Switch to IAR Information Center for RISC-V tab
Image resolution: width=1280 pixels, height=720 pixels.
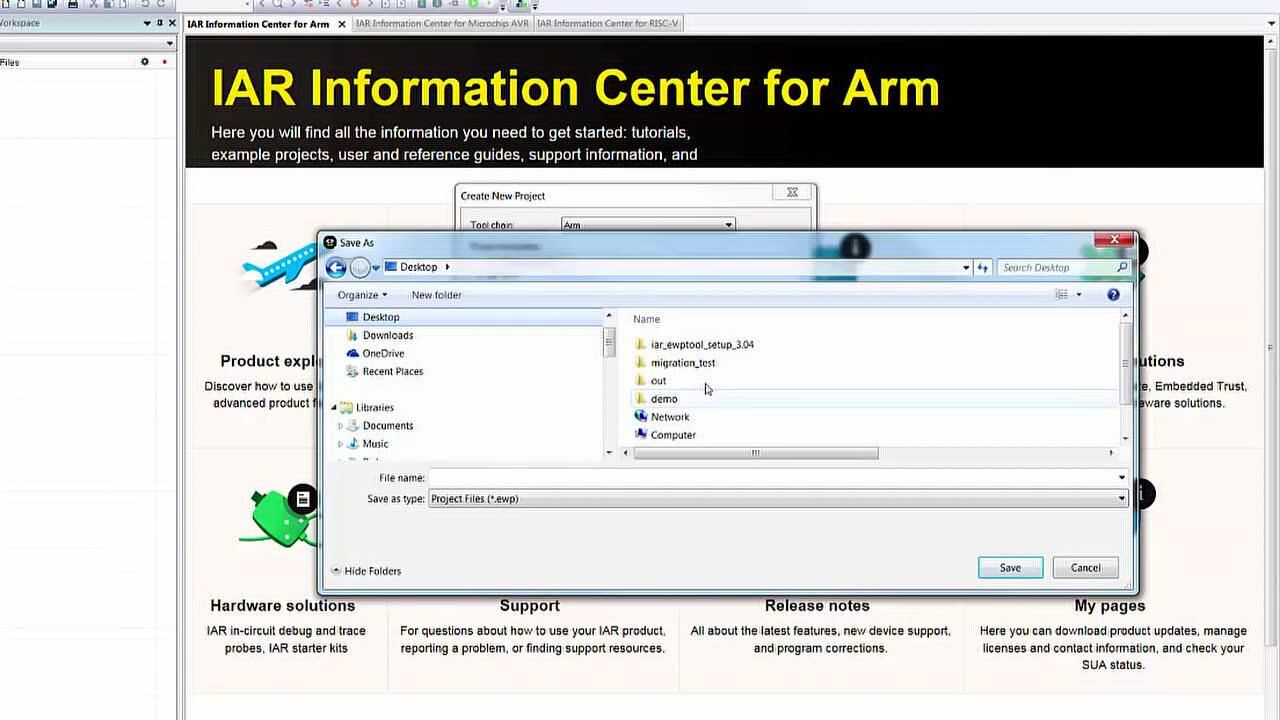point(607,24)
